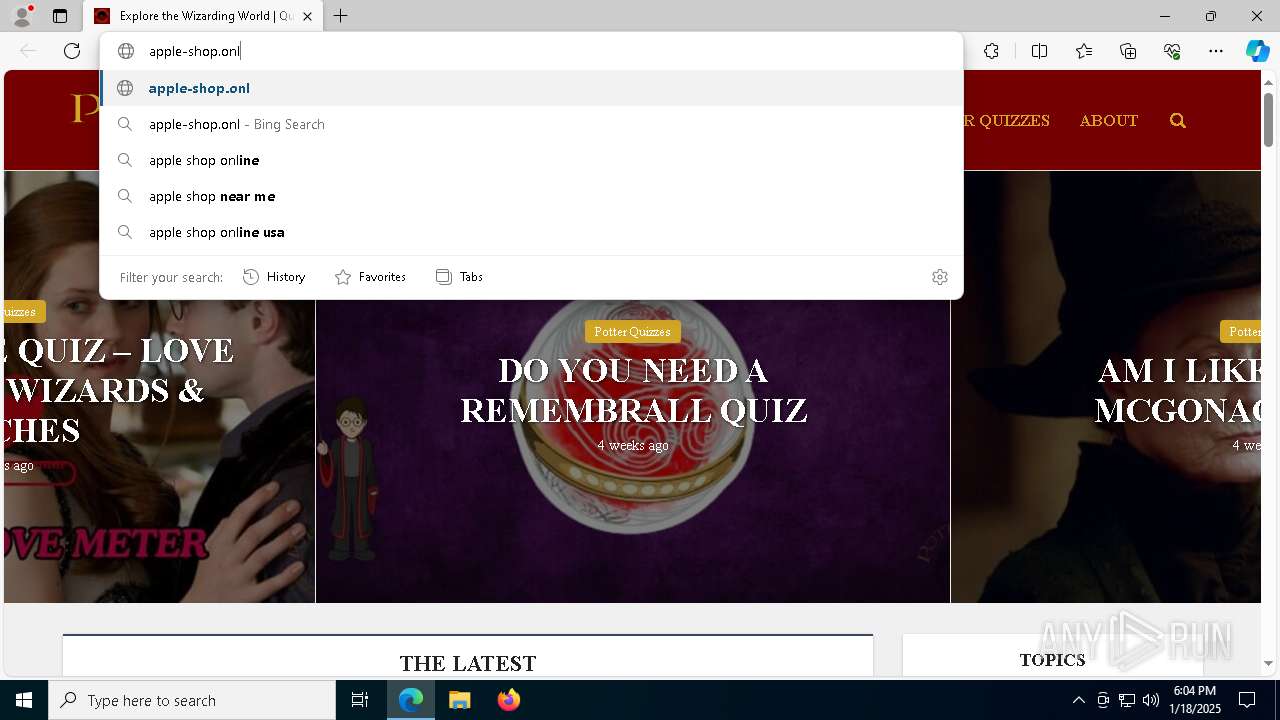
Task: Open a new tab with the plus button
Action: 341,16
